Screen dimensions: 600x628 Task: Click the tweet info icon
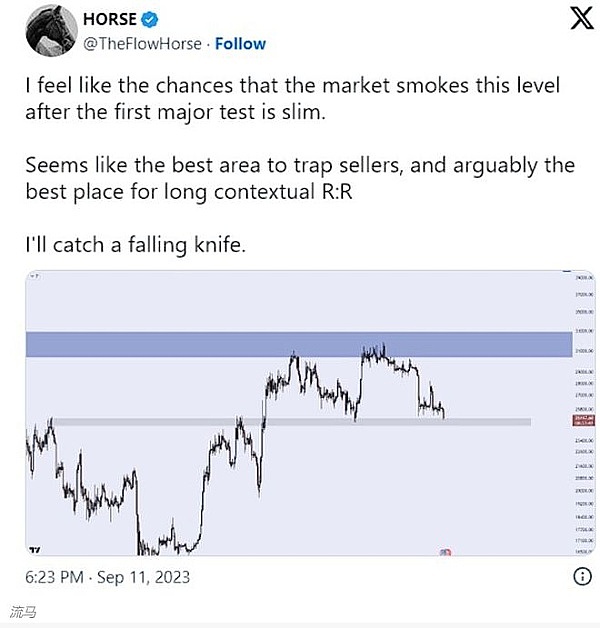pos(582,577)
